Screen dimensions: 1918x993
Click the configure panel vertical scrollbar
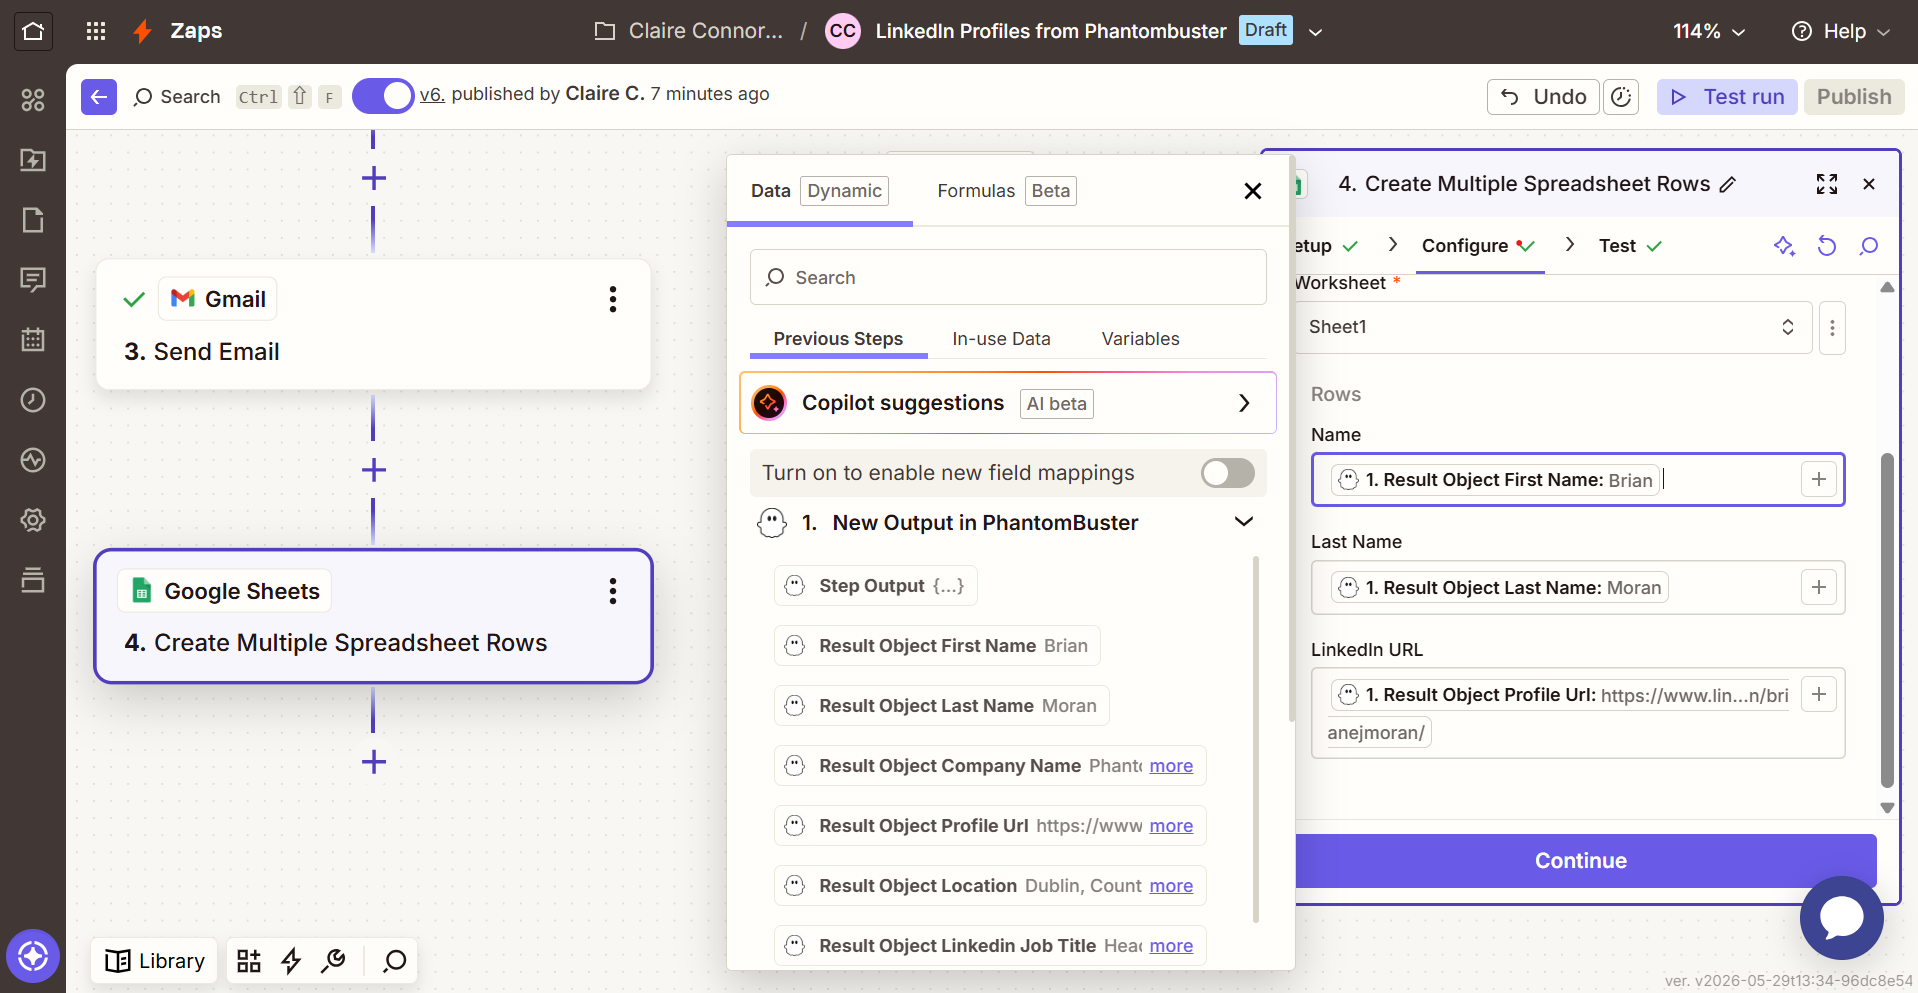click(1887, 620)
